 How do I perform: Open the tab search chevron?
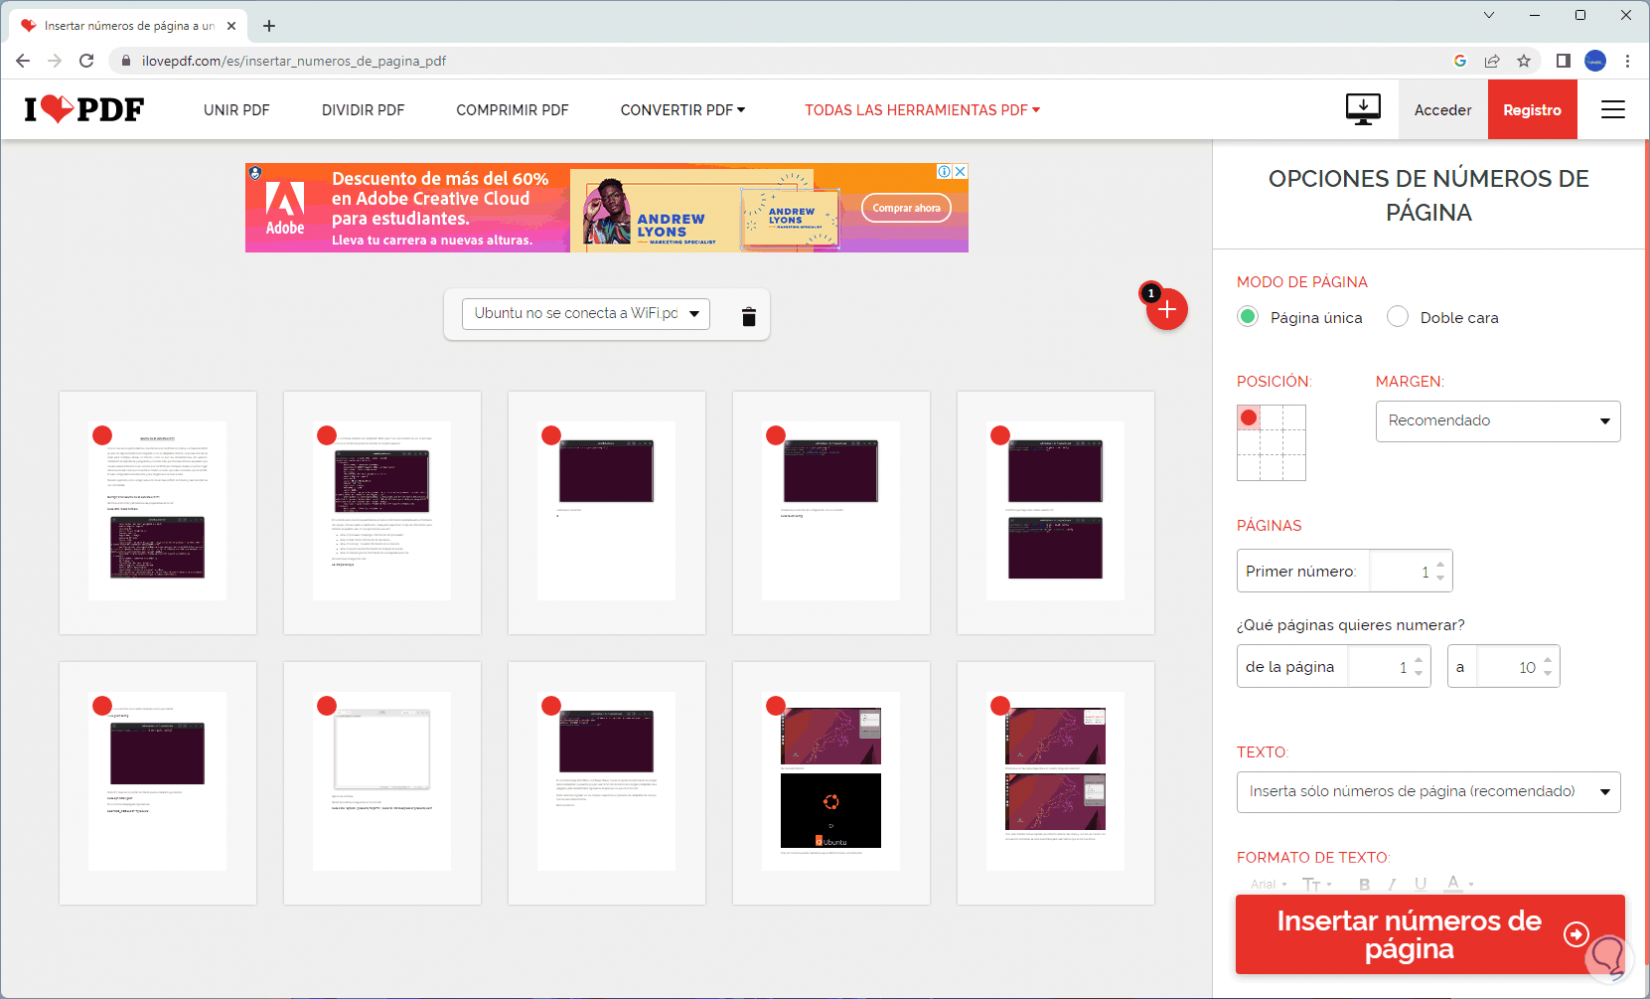(x=1489, y=15)
